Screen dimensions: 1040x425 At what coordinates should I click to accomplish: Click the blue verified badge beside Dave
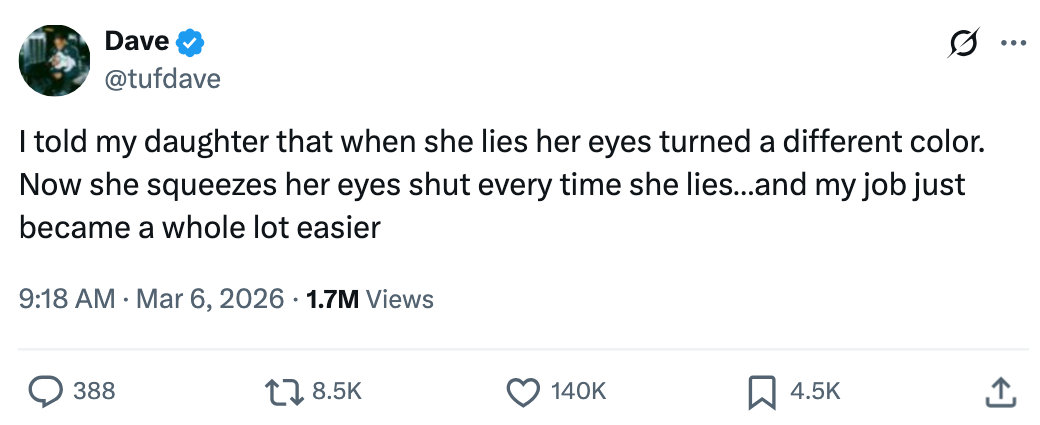pos(191,42)
